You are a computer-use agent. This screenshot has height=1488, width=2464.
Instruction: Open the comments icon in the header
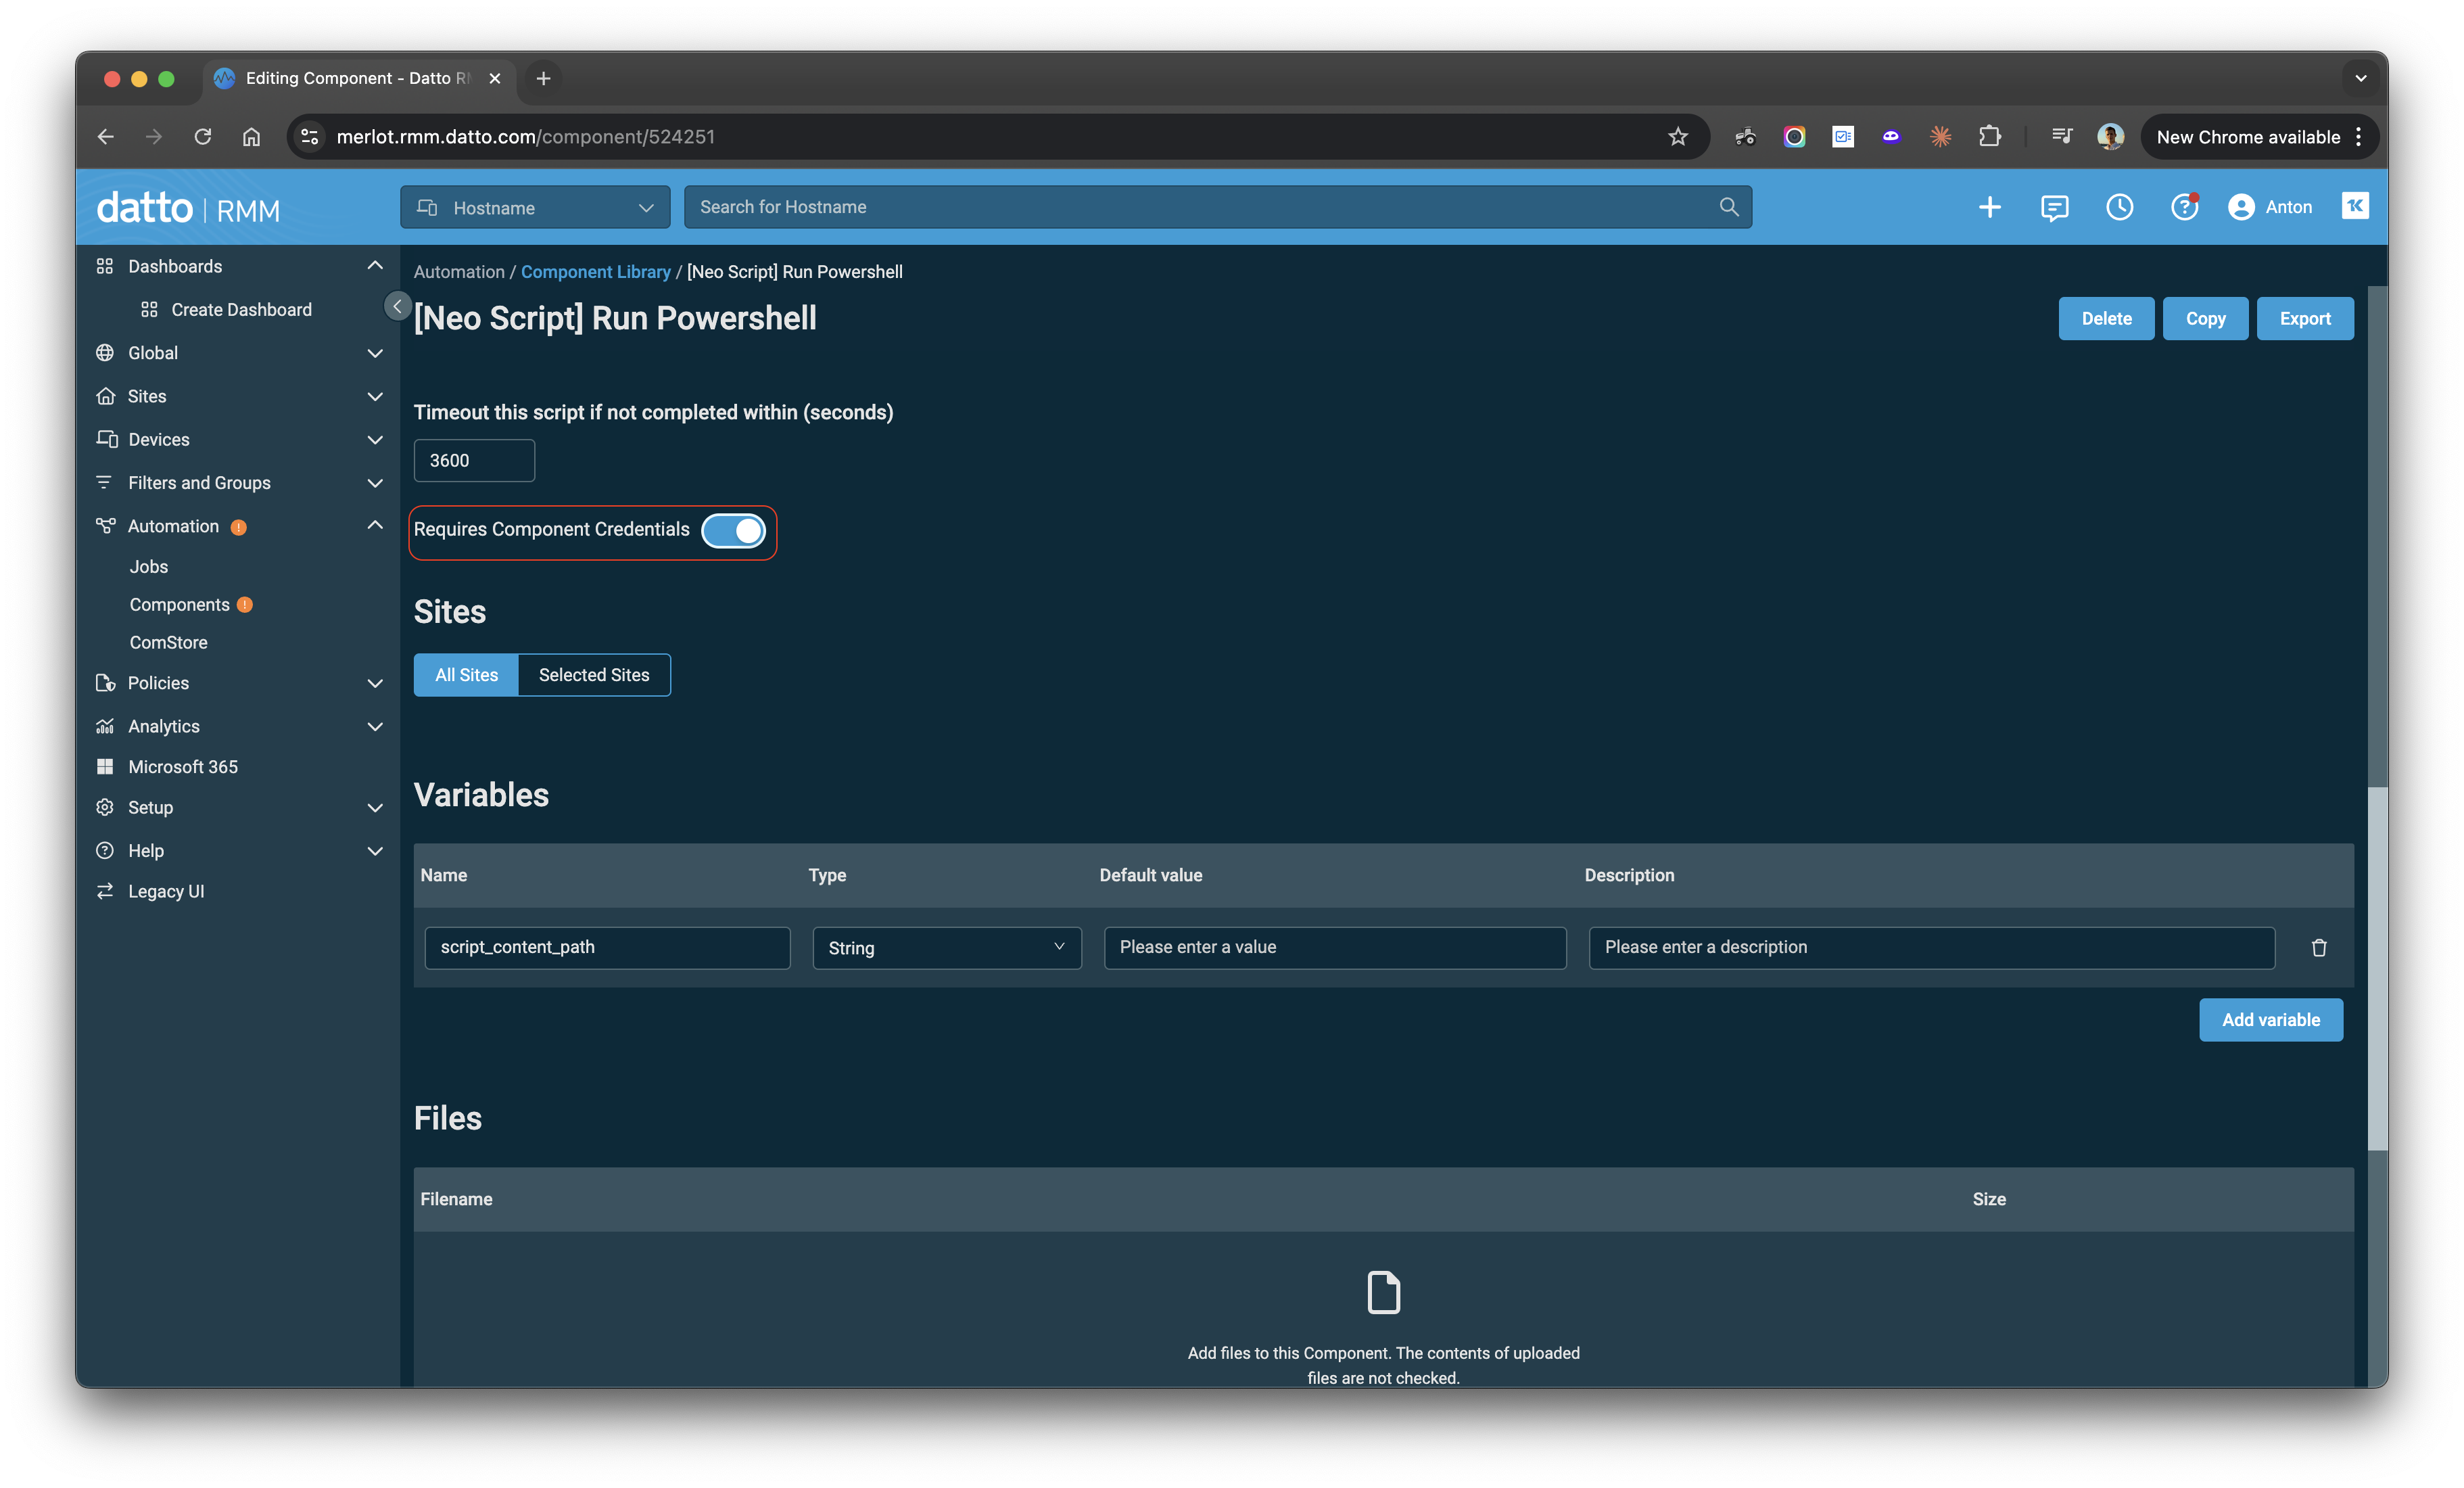pyautogui.click(x=2055, y=207)
